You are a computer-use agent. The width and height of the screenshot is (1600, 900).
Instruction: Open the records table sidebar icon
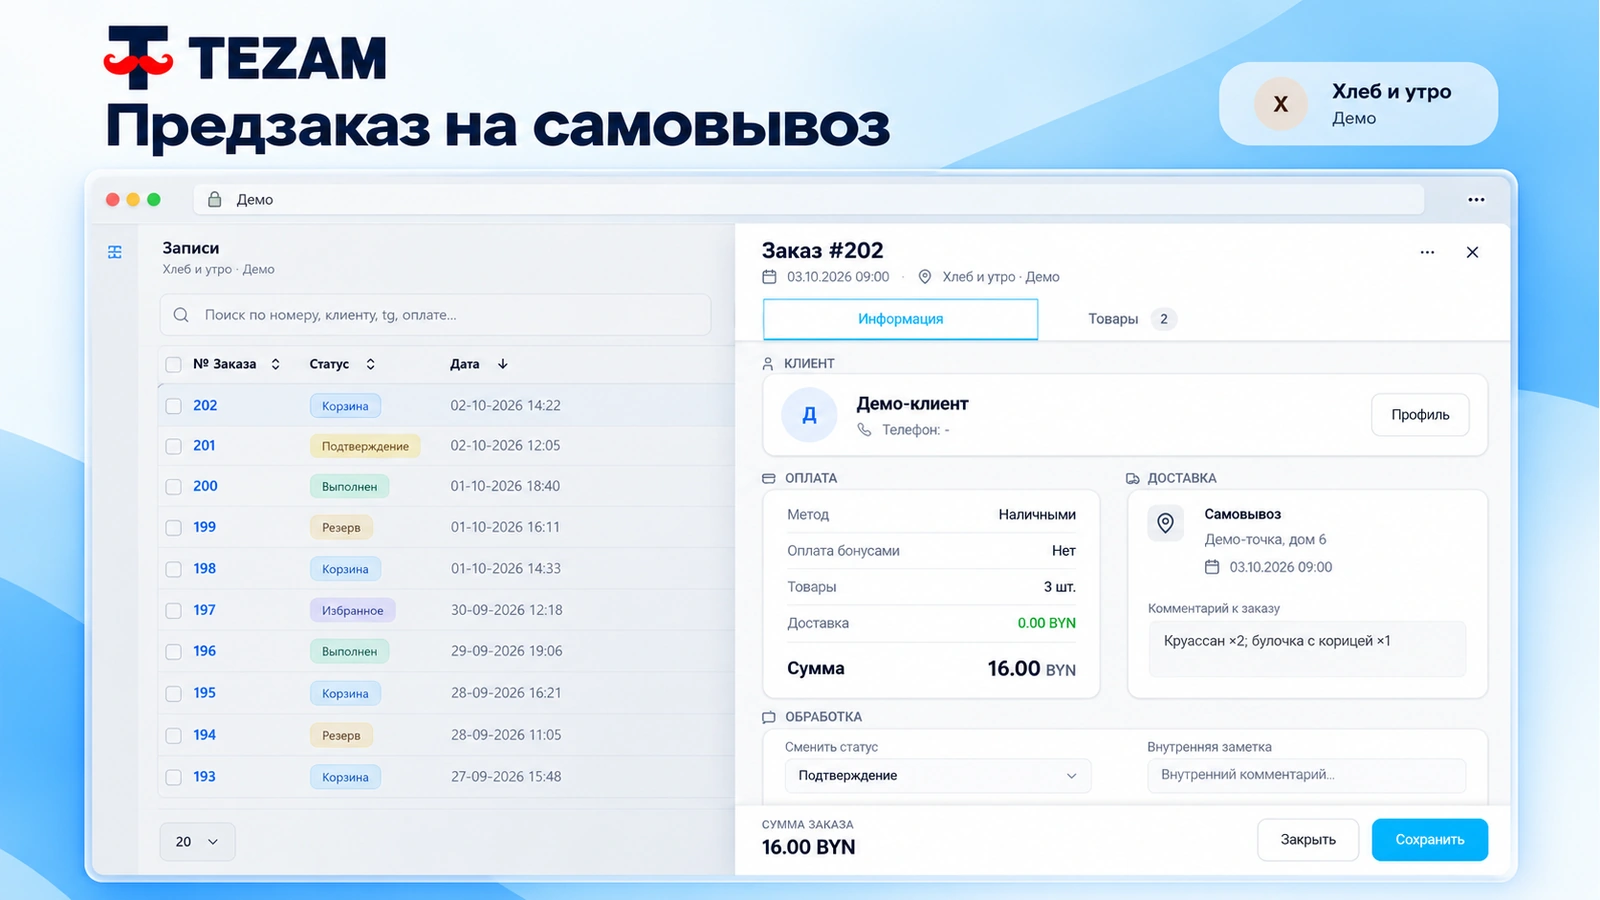(115, 252)
